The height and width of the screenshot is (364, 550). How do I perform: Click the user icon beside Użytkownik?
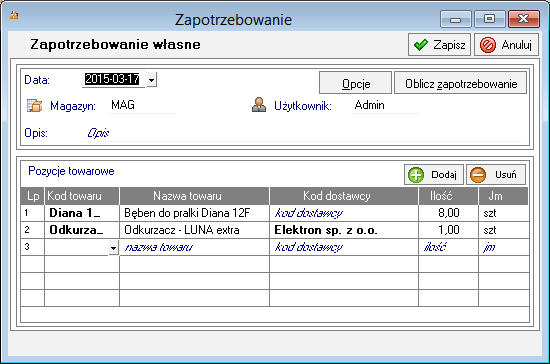click(x=259, y=105)
